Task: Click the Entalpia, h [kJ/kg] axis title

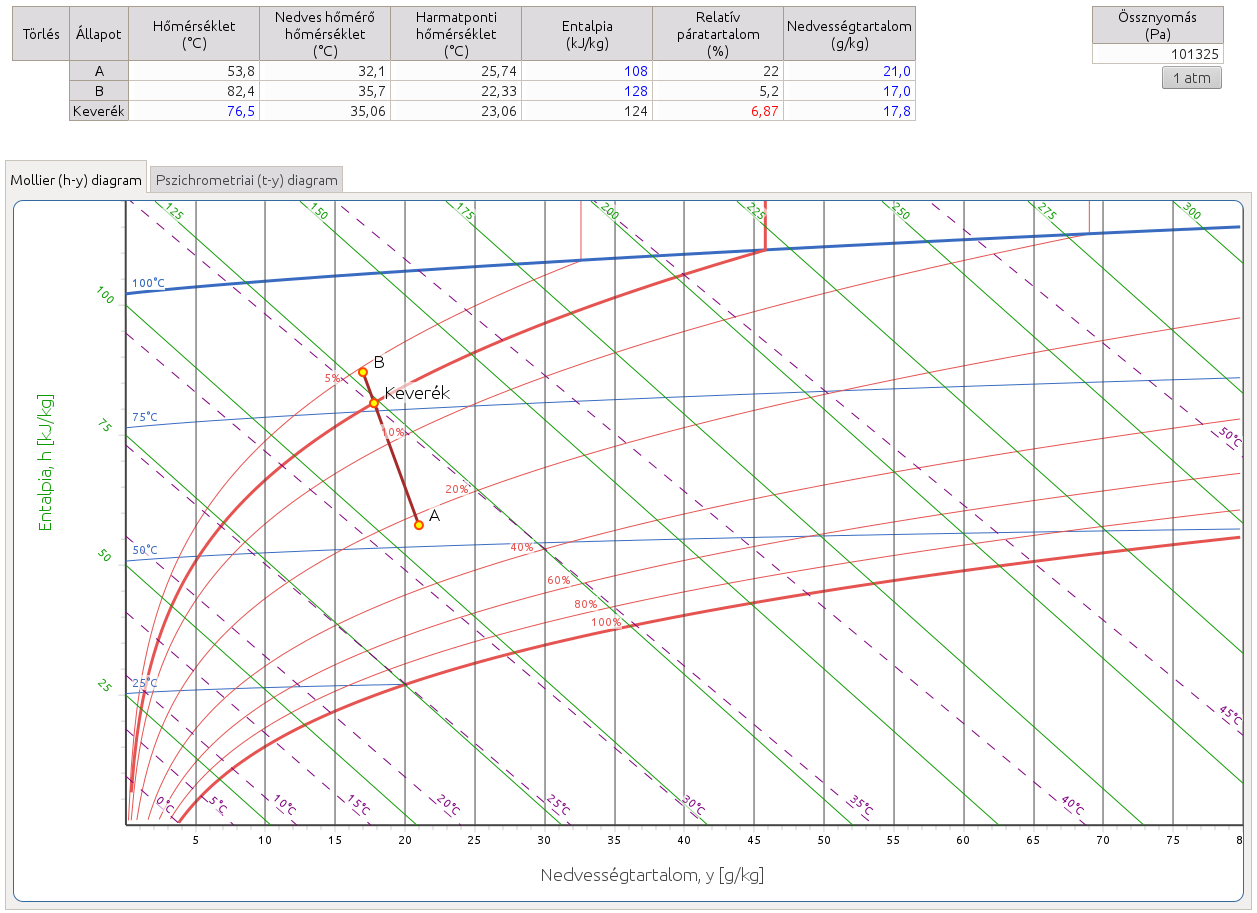Action: point(46,462)
